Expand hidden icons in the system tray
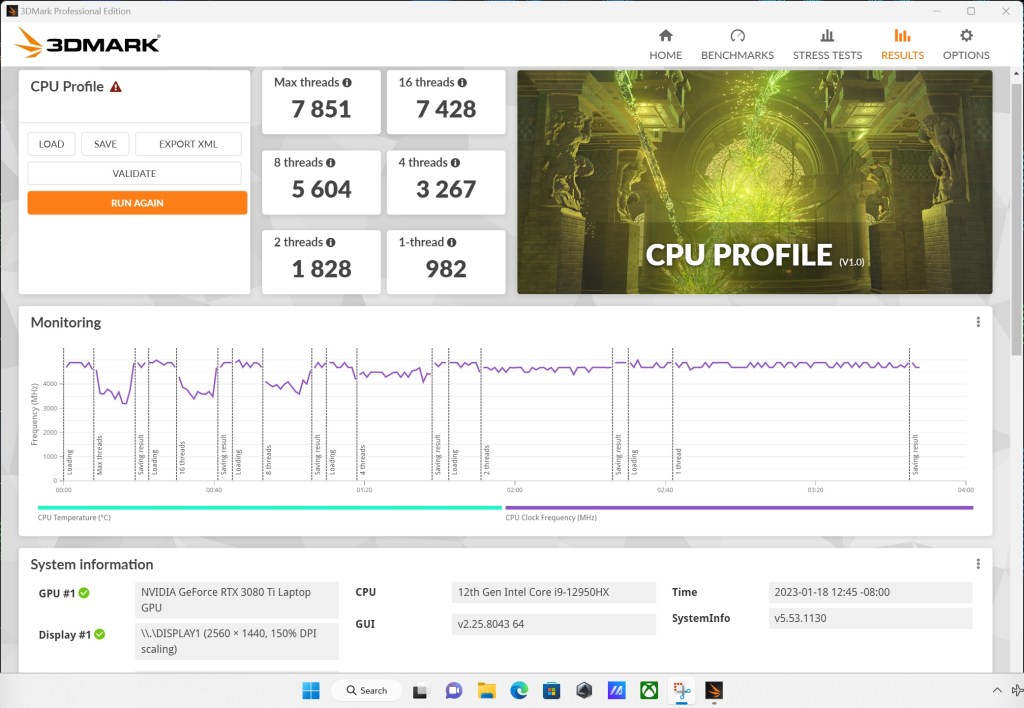This screenshot has width=1024, height=708. click(997, 690)
